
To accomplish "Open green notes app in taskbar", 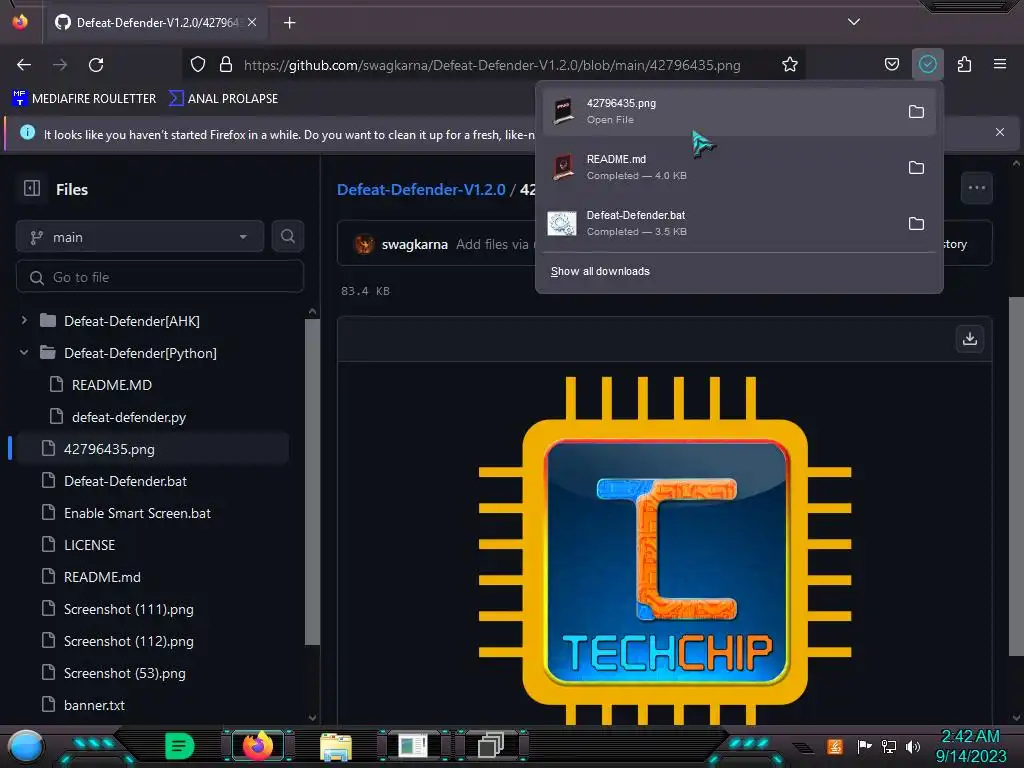I will tap(179, 746).
